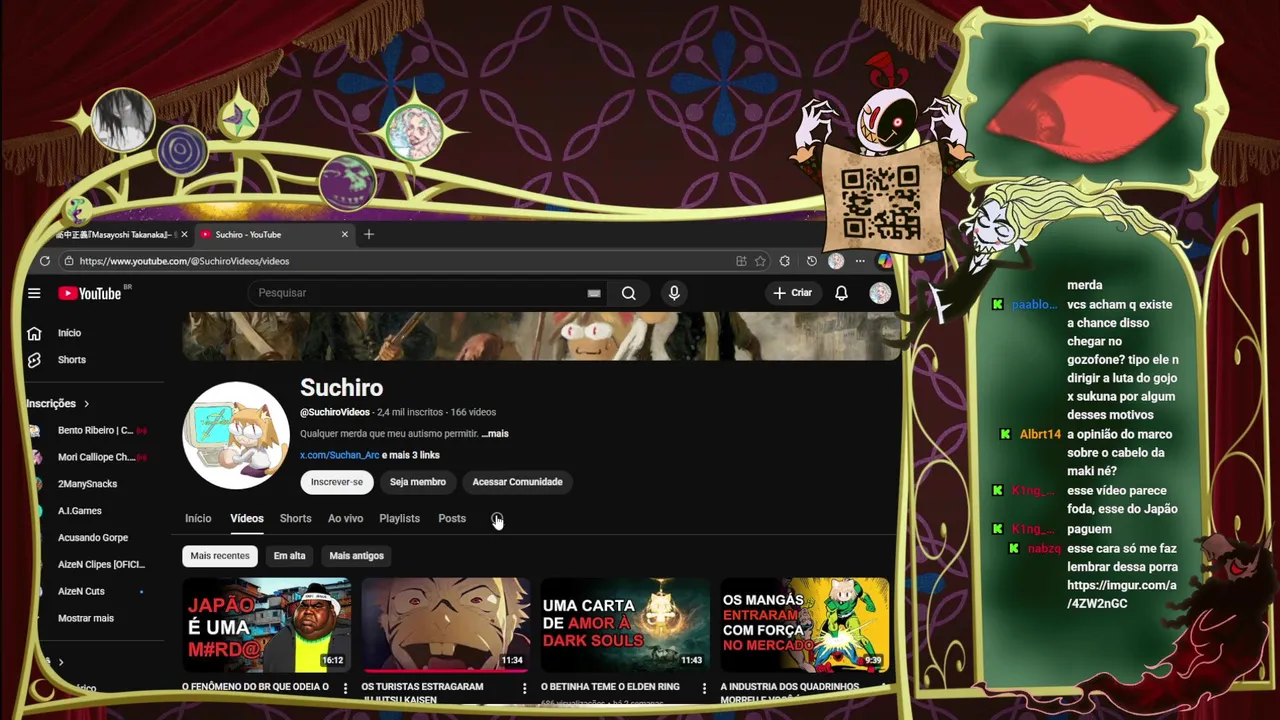Image resolution: width=1280 pixels, height=720 pixels.
Task: Click the Criar create button
Action: (x=792, y=293)
